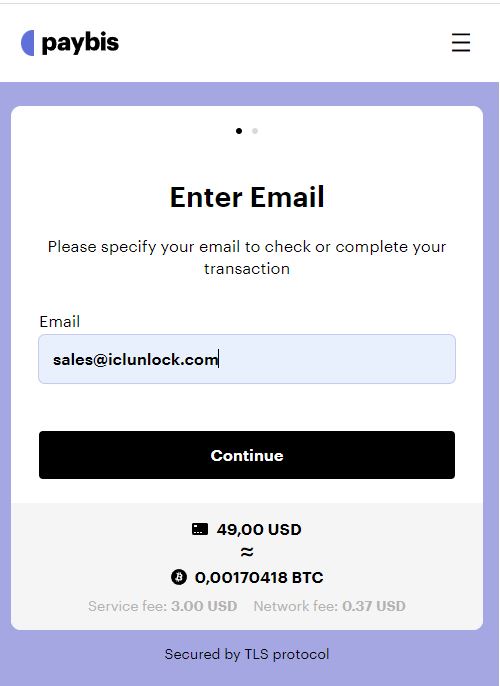
Task: Click the Email field label
Action: point(59,322)
